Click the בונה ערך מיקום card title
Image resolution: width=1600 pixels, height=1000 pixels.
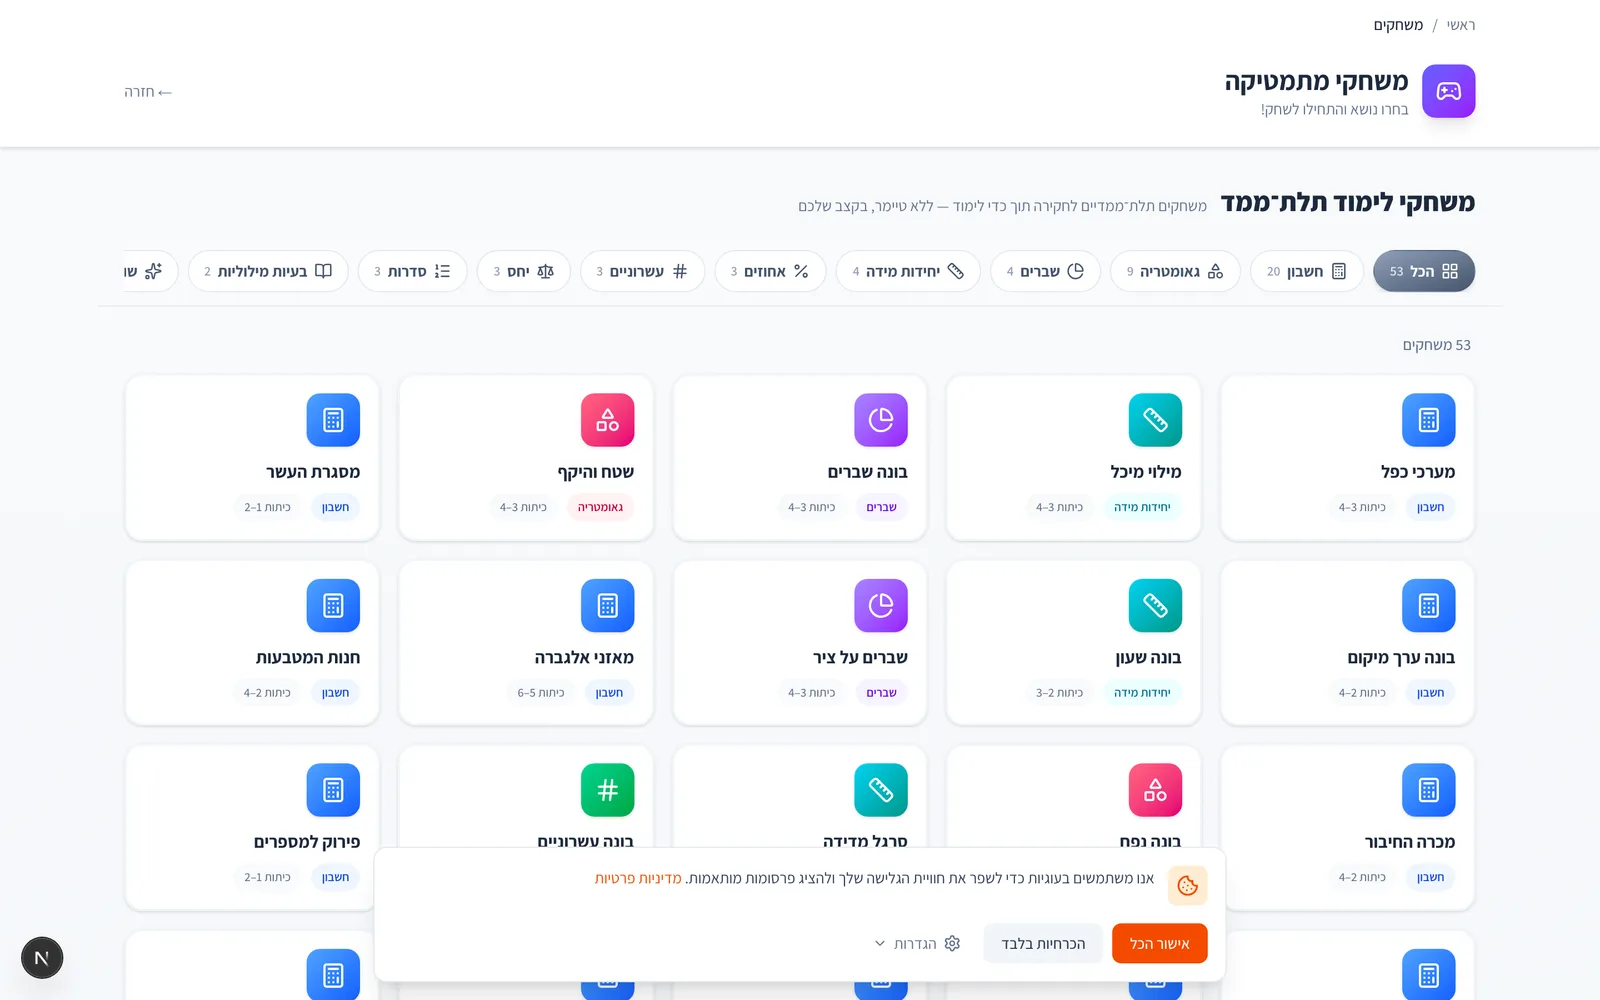click(1401, 657)
